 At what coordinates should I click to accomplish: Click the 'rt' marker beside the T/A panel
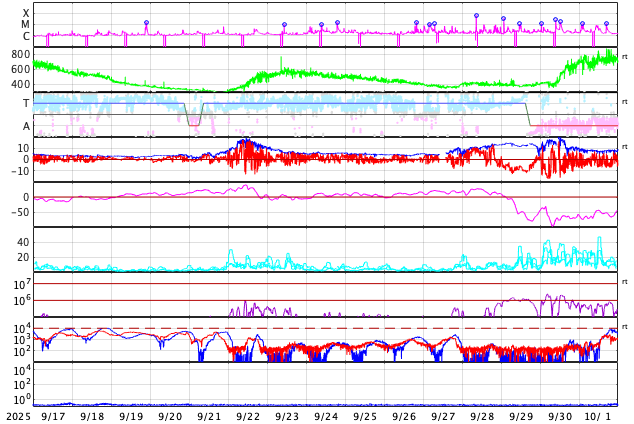click(x=624, y=102)
